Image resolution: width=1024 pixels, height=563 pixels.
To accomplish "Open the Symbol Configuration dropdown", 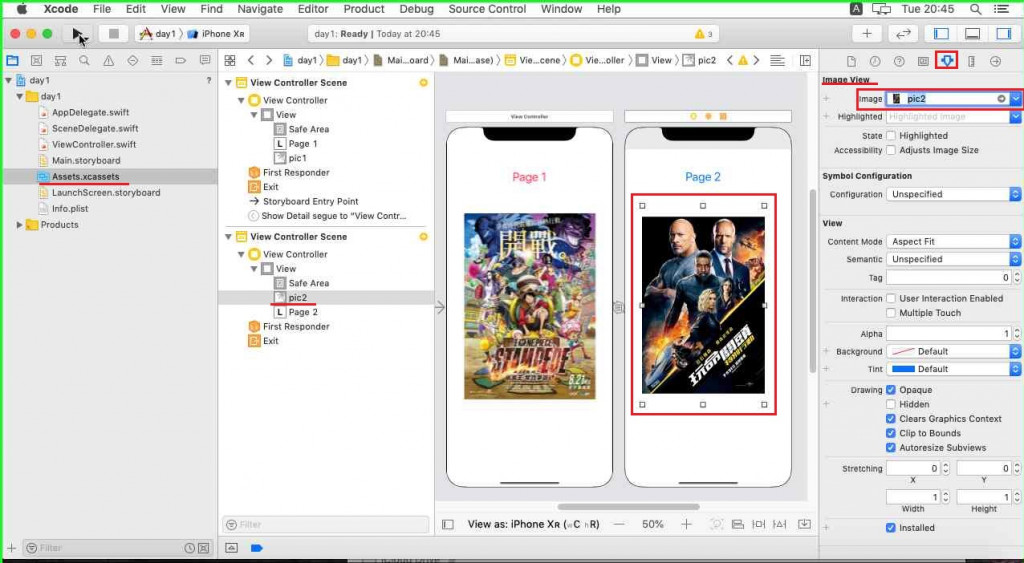I will (x=953, y=195).
